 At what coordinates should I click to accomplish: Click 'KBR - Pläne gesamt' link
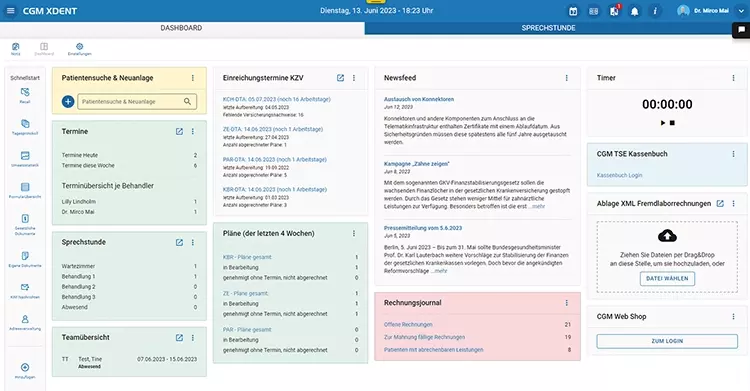coord(247,257)
